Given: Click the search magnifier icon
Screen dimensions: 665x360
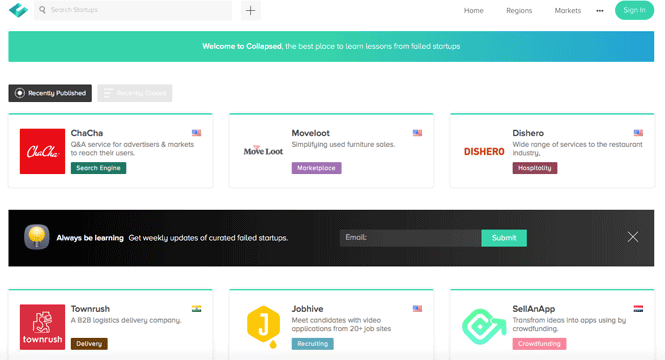Looking at the screenshot, I should click(x=42, y=10).
